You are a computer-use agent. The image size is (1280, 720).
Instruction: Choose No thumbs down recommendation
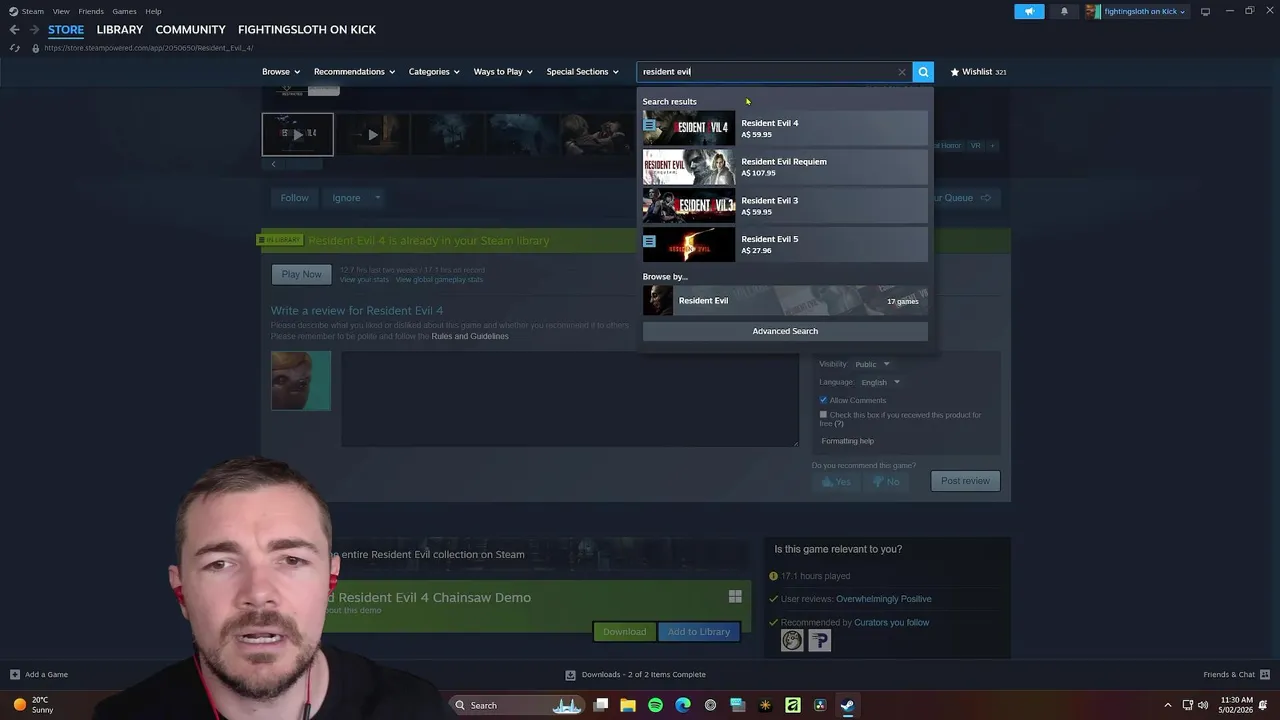pos(886,481)
